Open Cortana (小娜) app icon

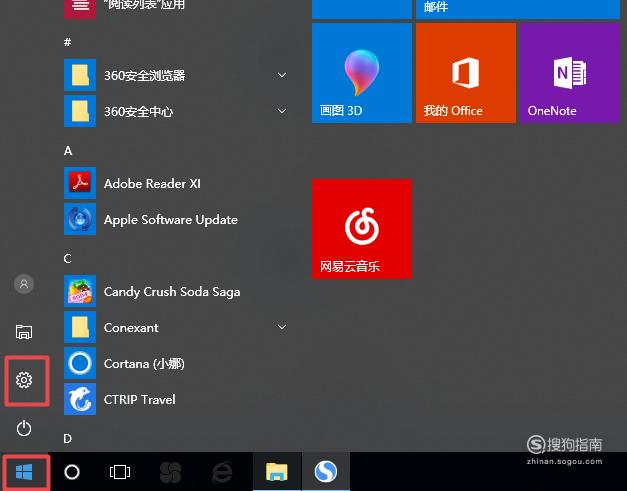[x=80, y=363]
